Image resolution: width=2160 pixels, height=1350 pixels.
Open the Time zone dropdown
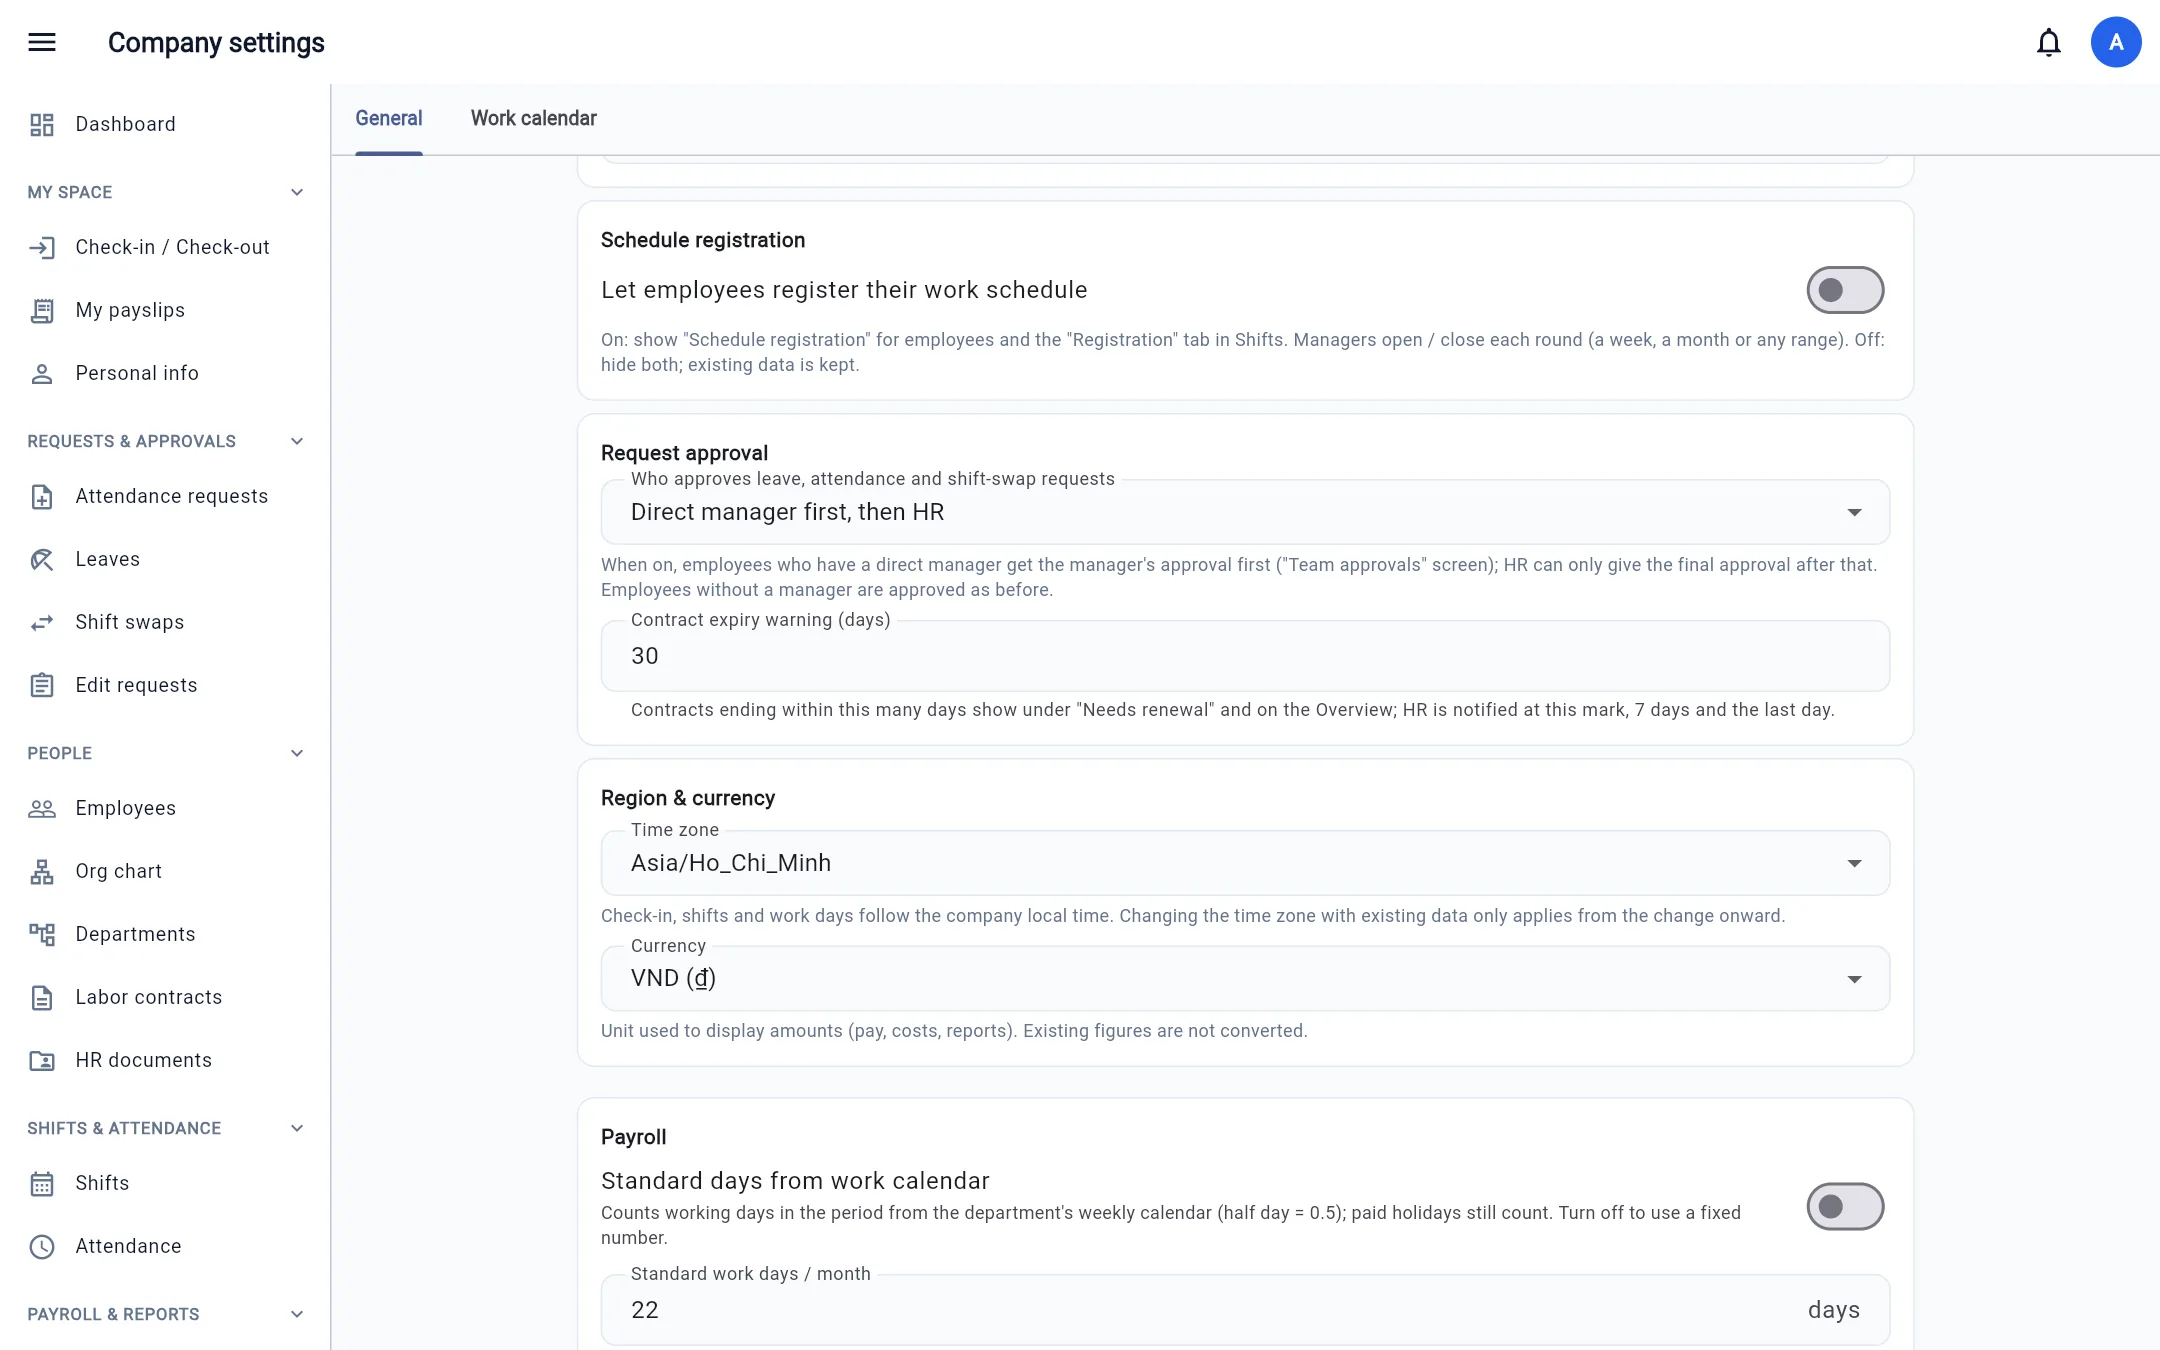[1245, 863]
